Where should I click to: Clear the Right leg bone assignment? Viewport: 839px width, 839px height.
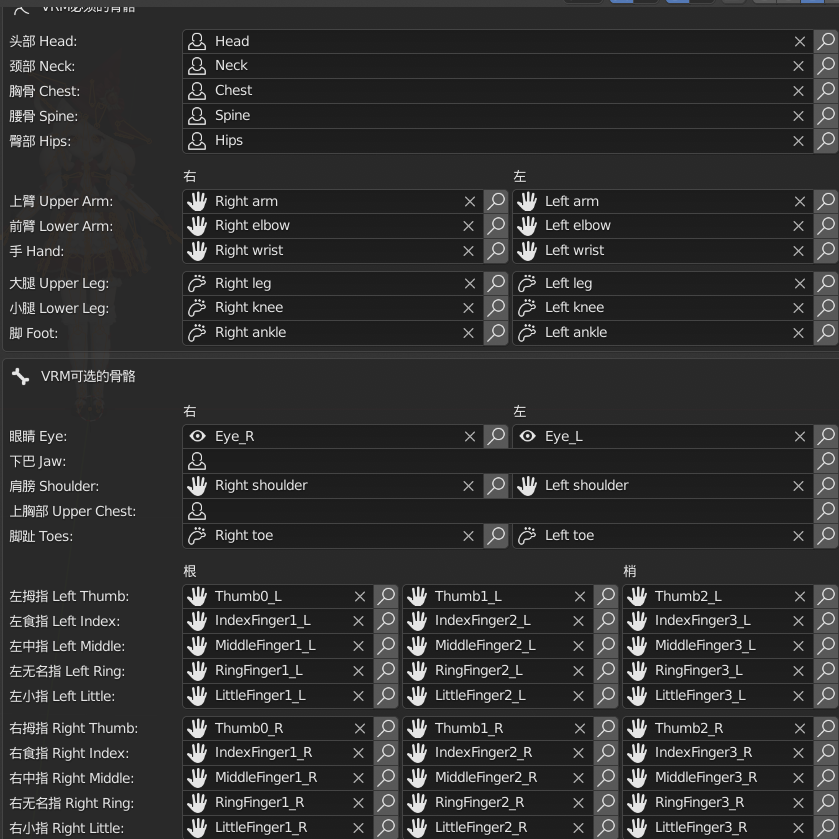click(470, 284)
